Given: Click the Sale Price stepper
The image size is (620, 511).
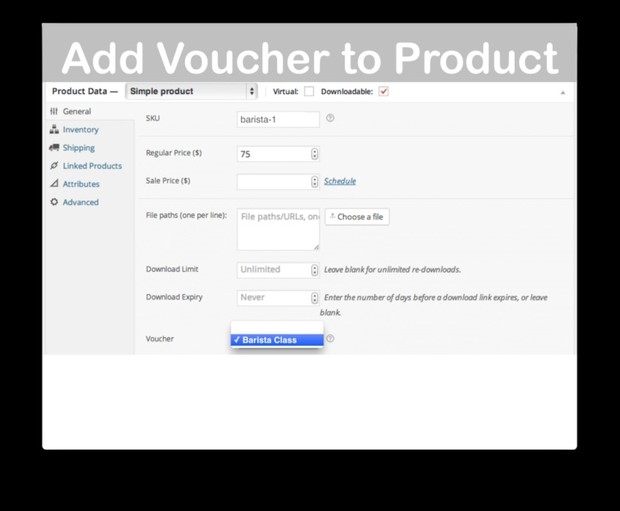Looking at the screenshot, I should pyautogui.click(x=314, y=182).
